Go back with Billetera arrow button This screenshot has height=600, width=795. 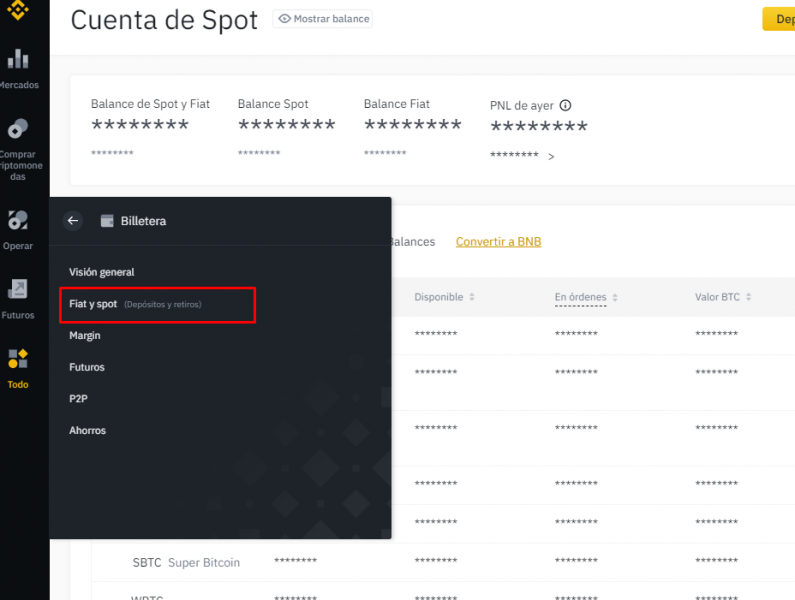pyautogui.click(x=73, y=221)
